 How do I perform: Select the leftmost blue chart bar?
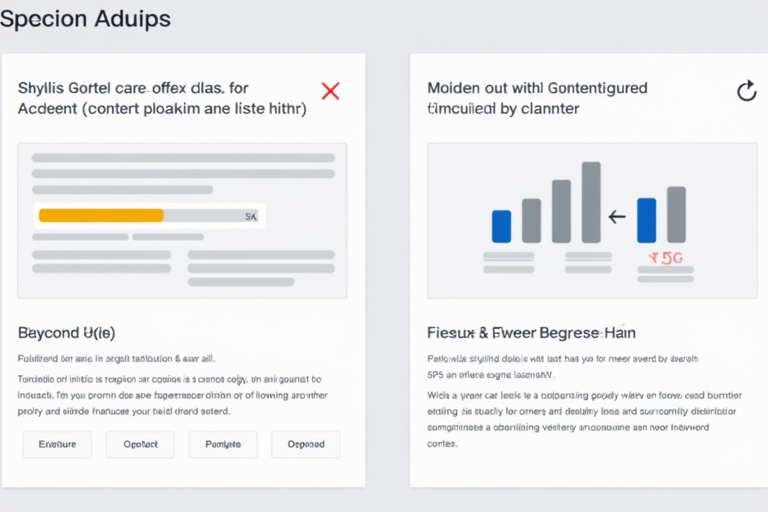tap(501, 226)
